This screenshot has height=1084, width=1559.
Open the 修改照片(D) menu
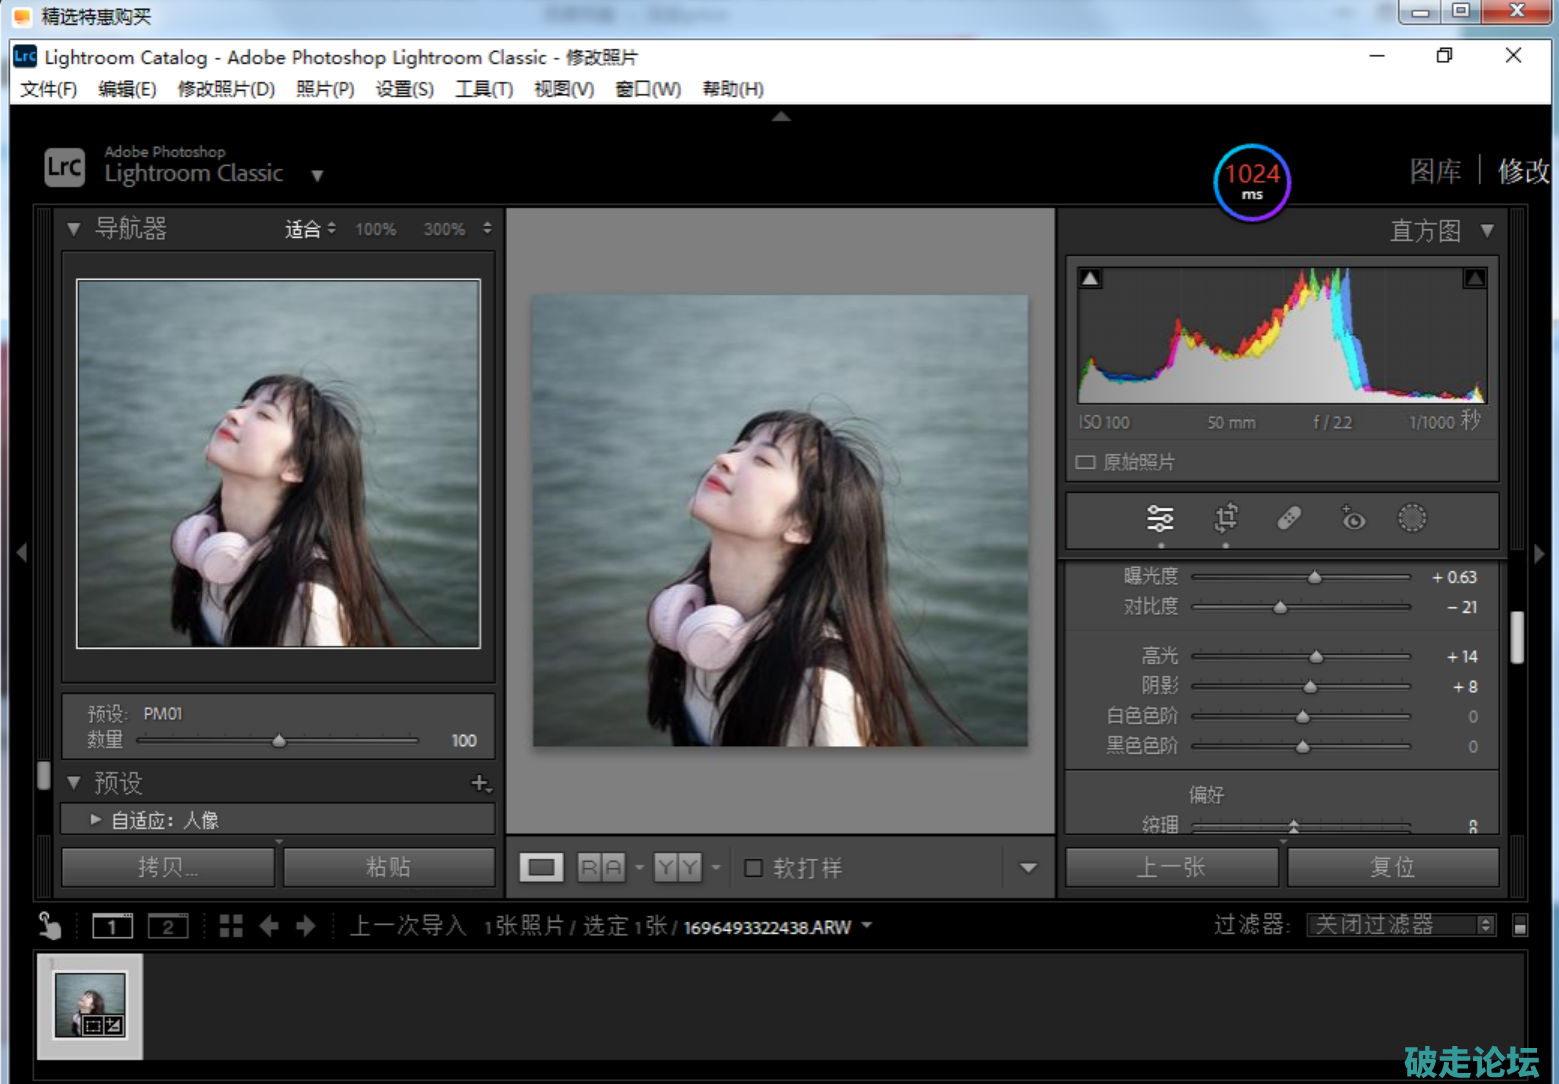pos(226,89)
